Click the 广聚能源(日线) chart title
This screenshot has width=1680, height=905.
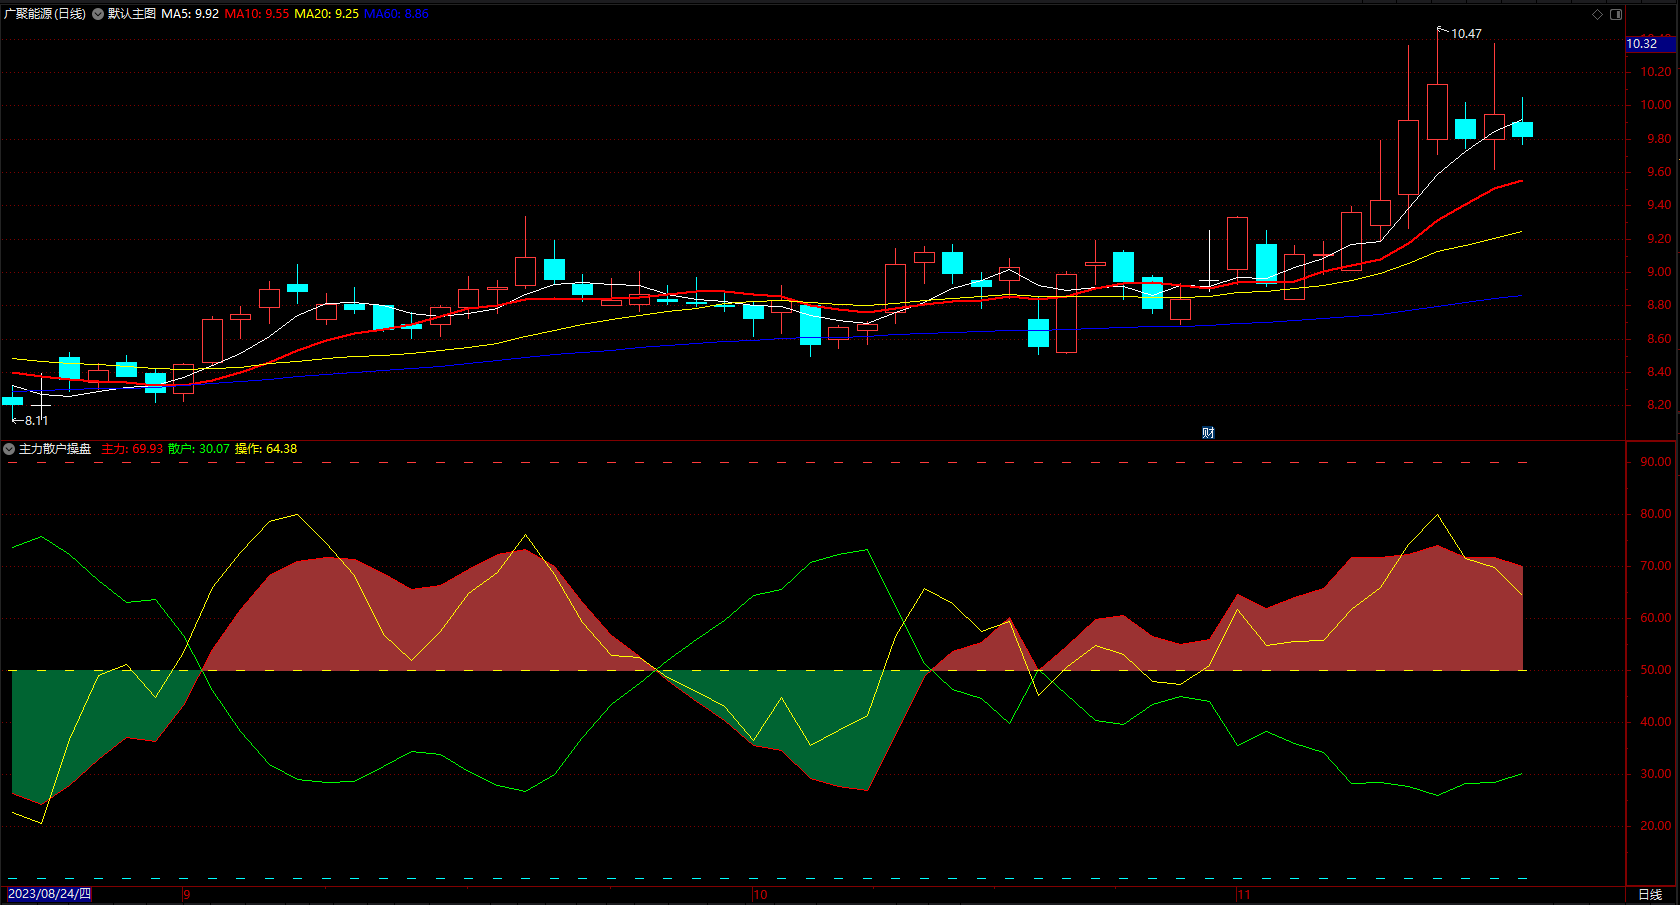coord(45,14)
